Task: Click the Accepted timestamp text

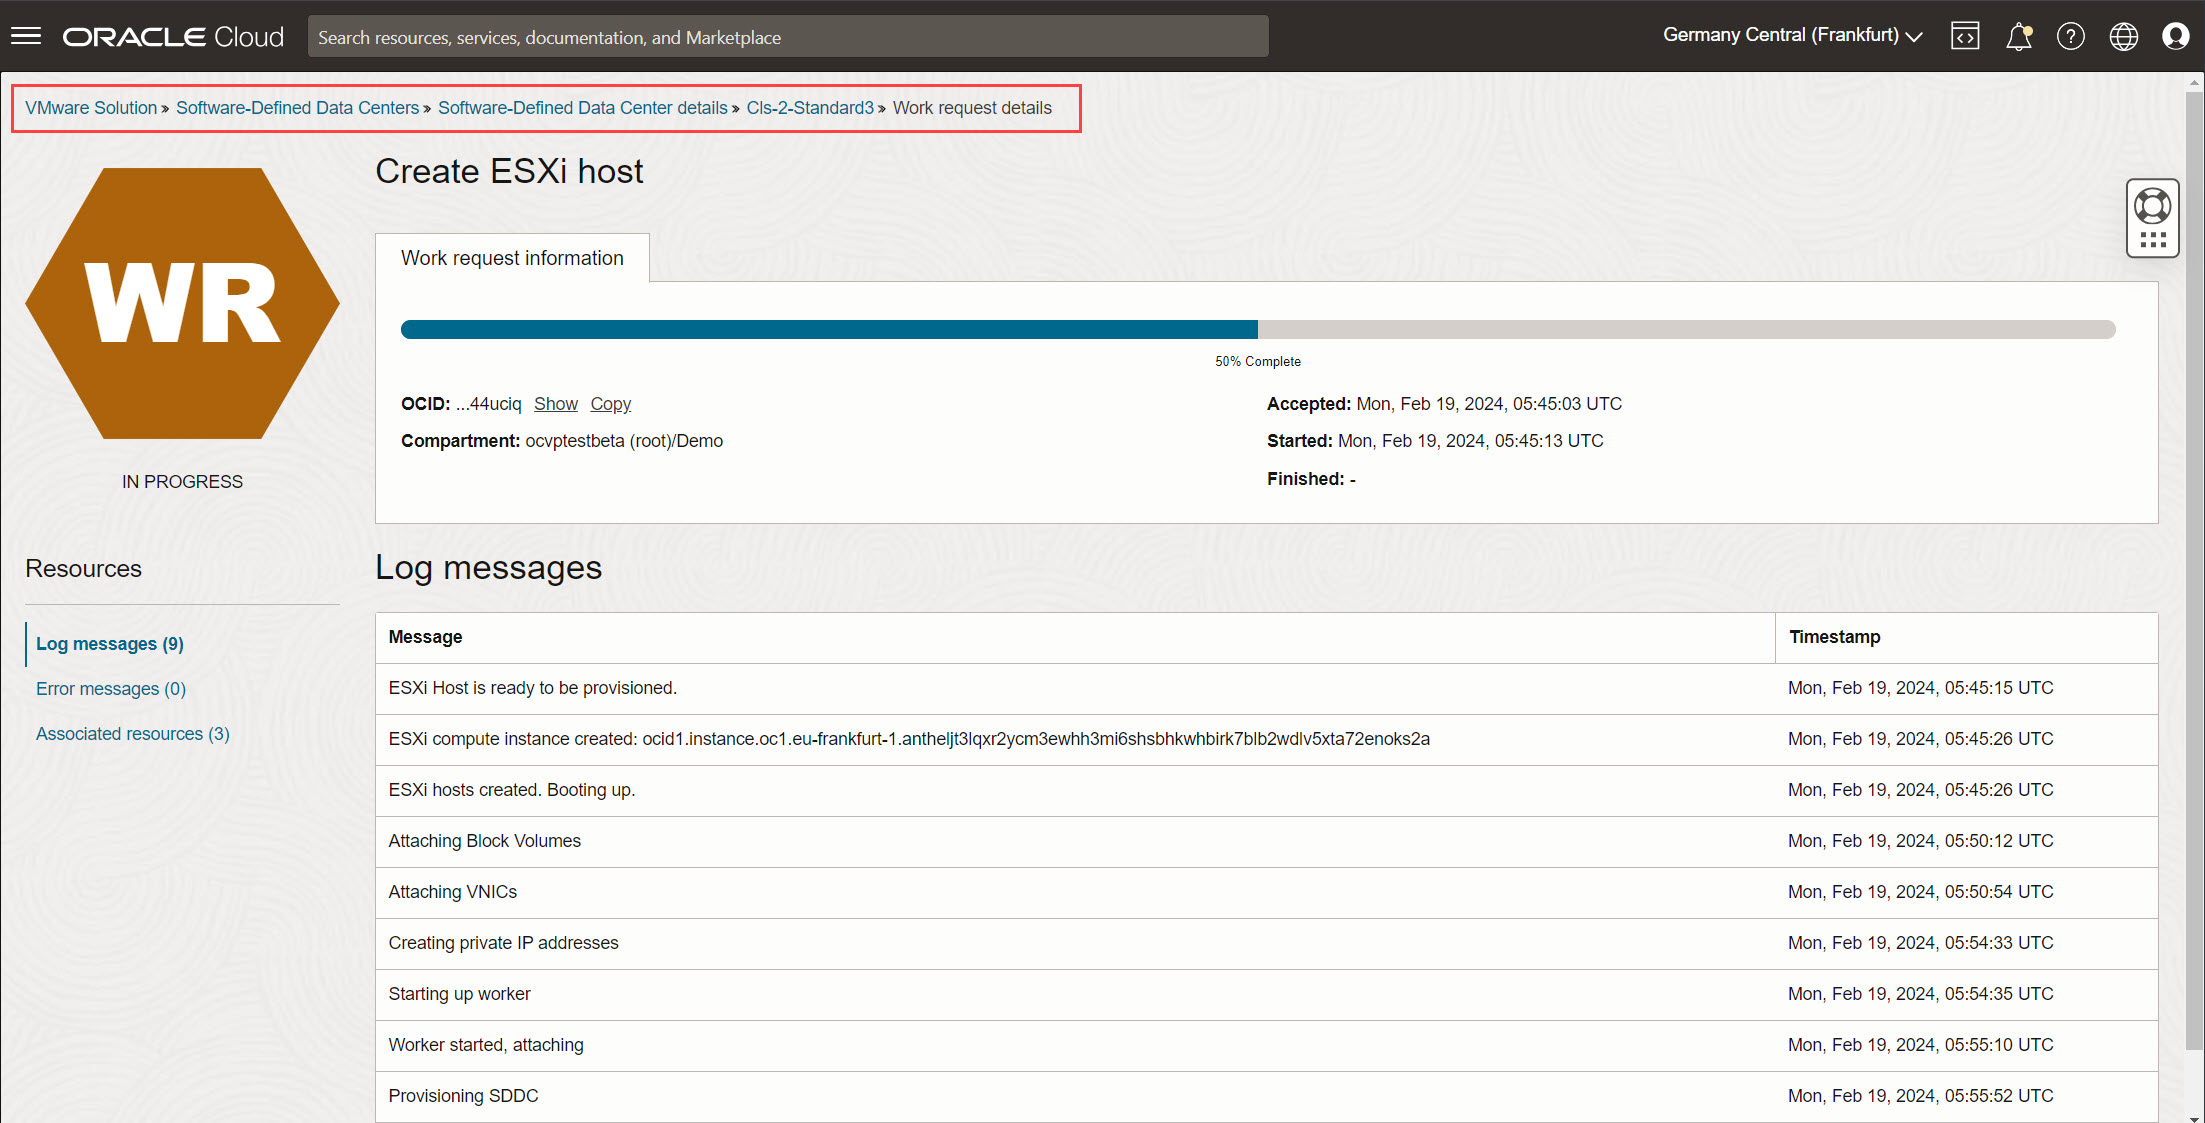Action: pyautogui.click(x=1489, y=404)
